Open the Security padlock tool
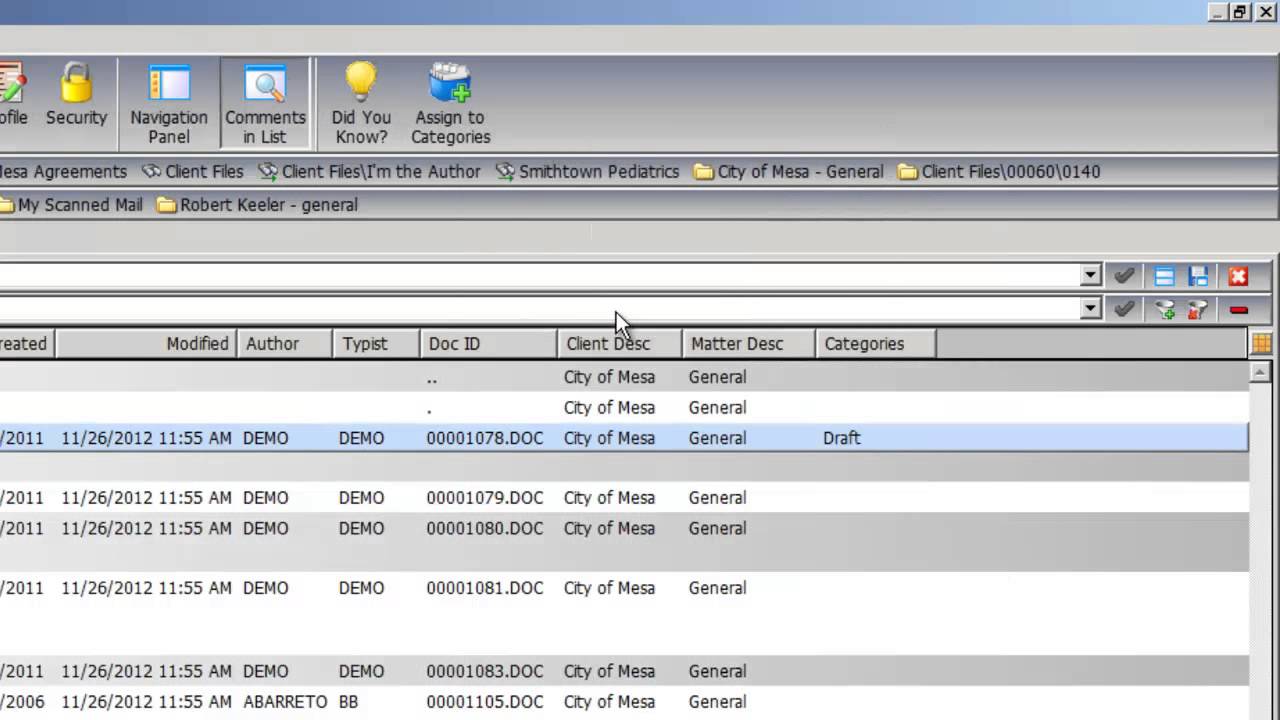The image size is (1280, 720). tap(76, 98)
